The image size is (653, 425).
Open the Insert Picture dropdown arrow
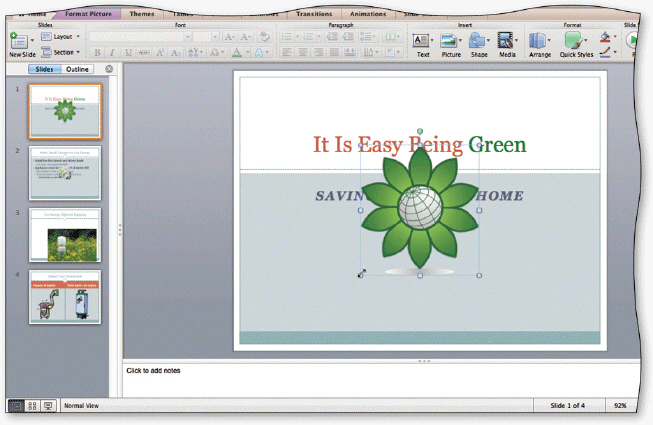460,40
